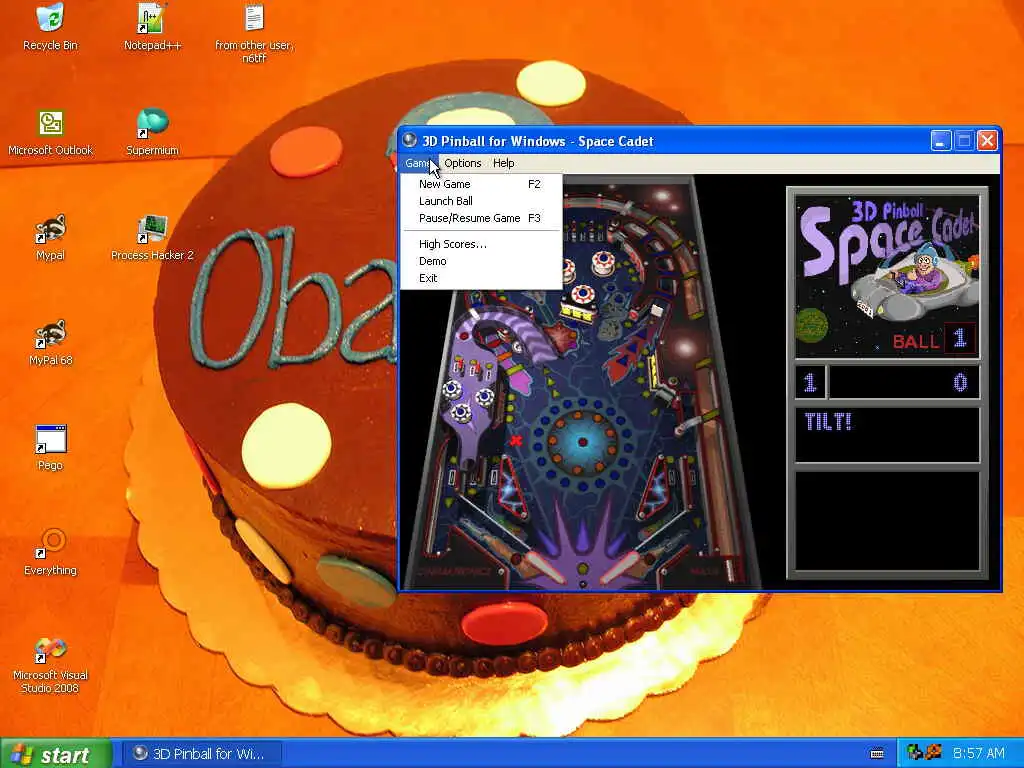Click the BALL 1 indicator

coord(934,340)
